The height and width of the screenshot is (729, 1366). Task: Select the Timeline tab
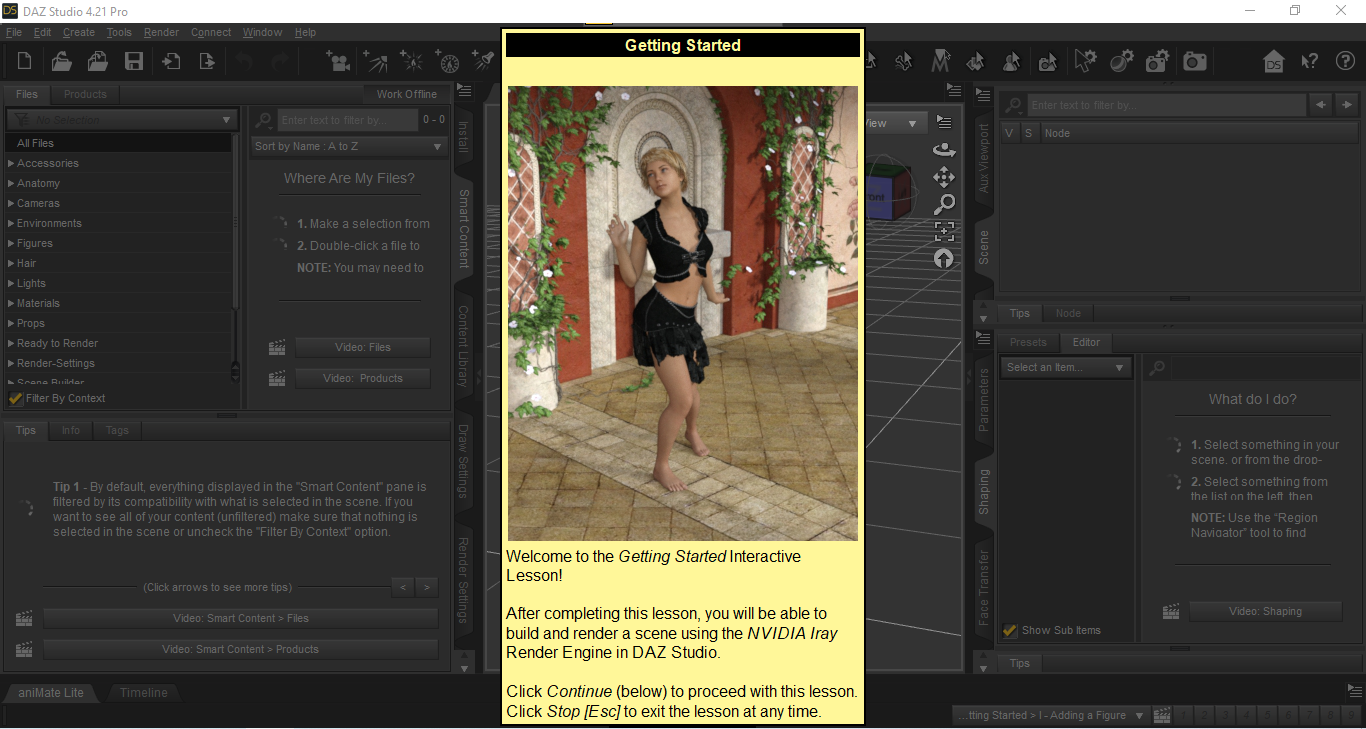click(x=144, y=692)
